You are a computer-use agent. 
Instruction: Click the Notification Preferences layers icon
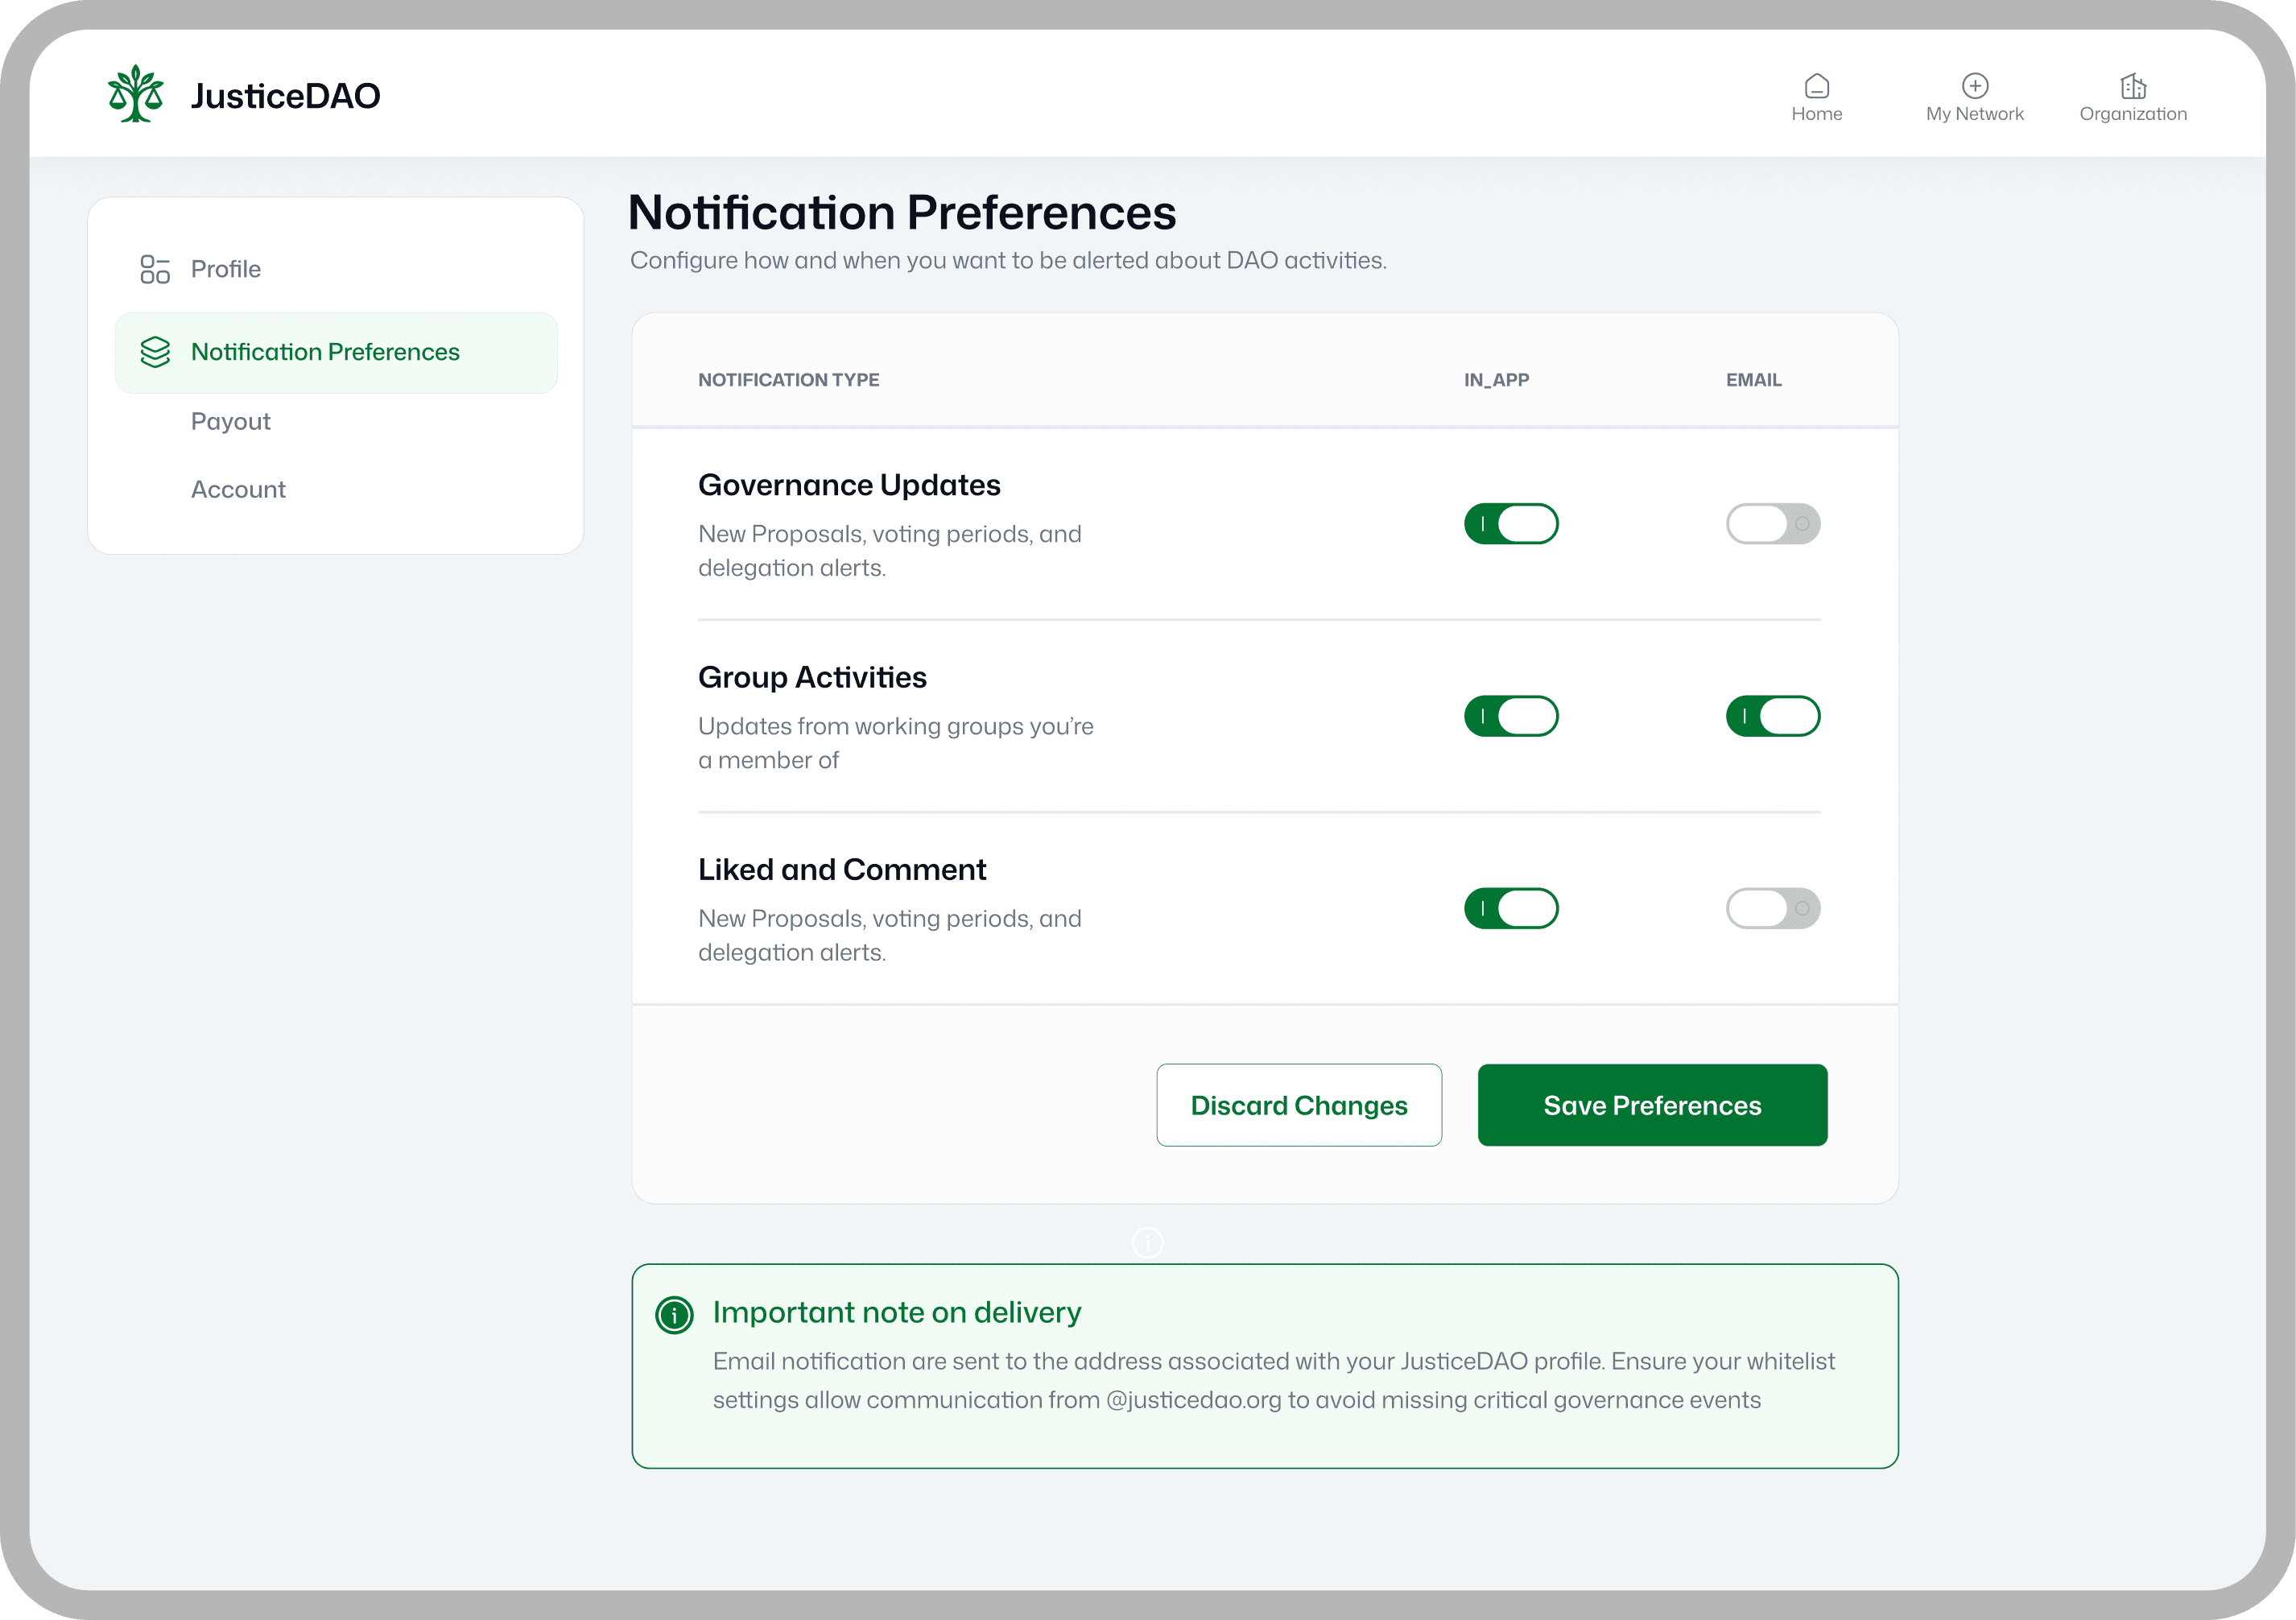click(155, 352)
